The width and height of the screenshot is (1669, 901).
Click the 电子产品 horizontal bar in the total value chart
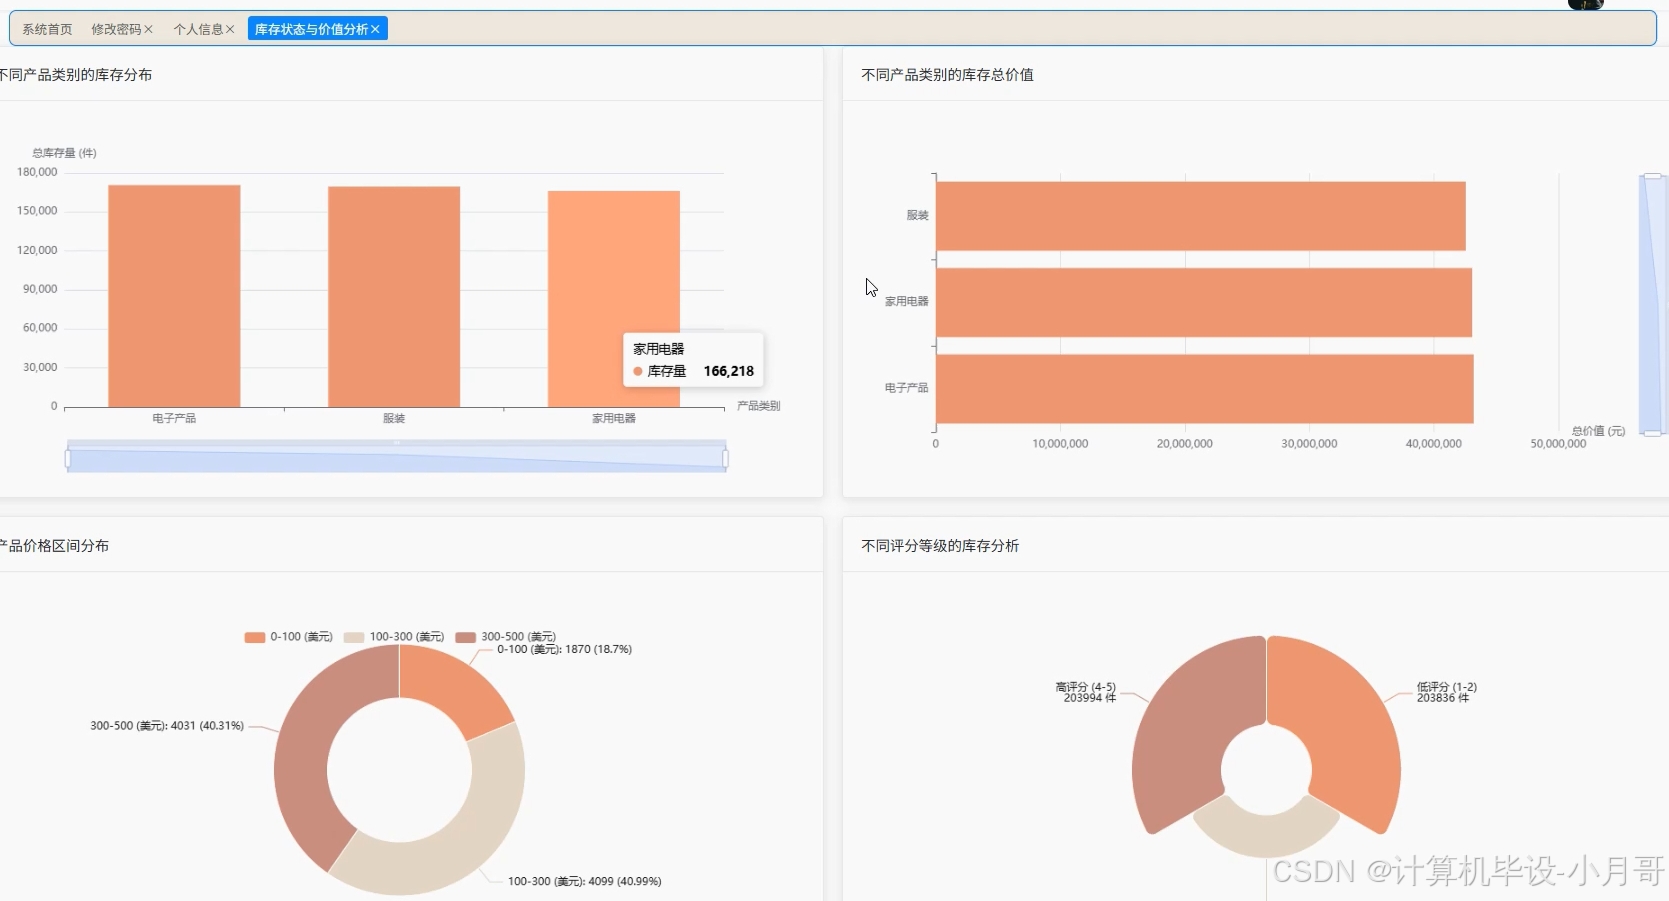[1205, 389]
